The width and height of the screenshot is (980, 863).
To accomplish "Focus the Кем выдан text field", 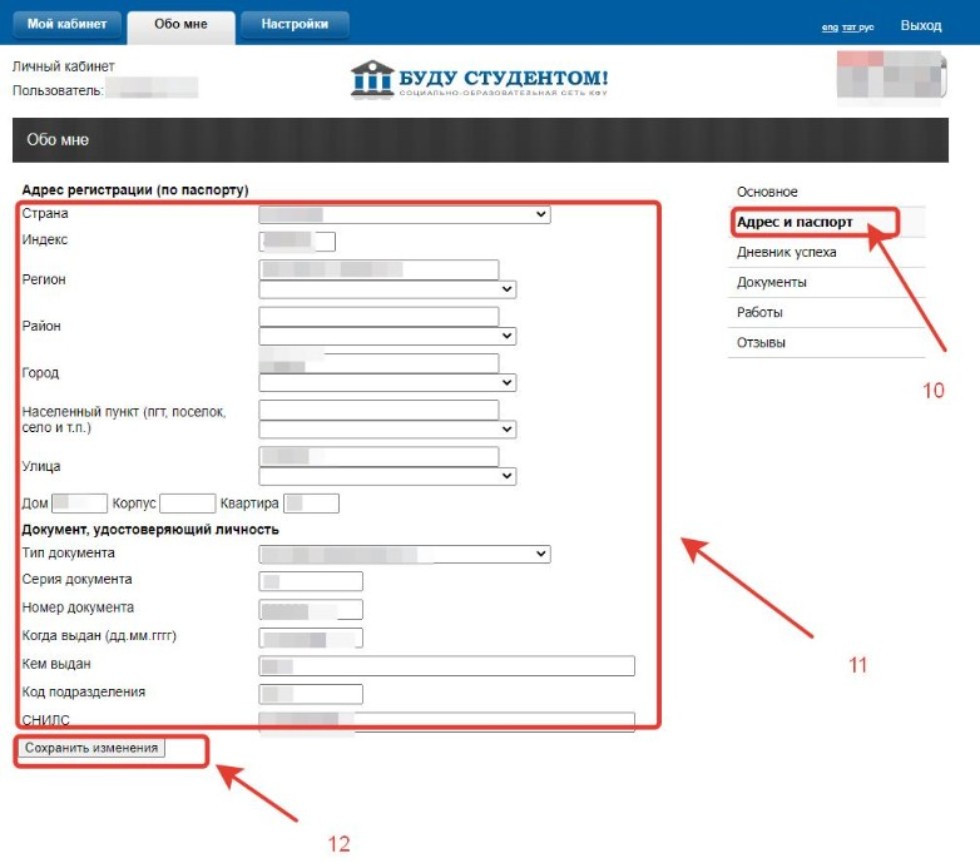I will coord(446,666).
